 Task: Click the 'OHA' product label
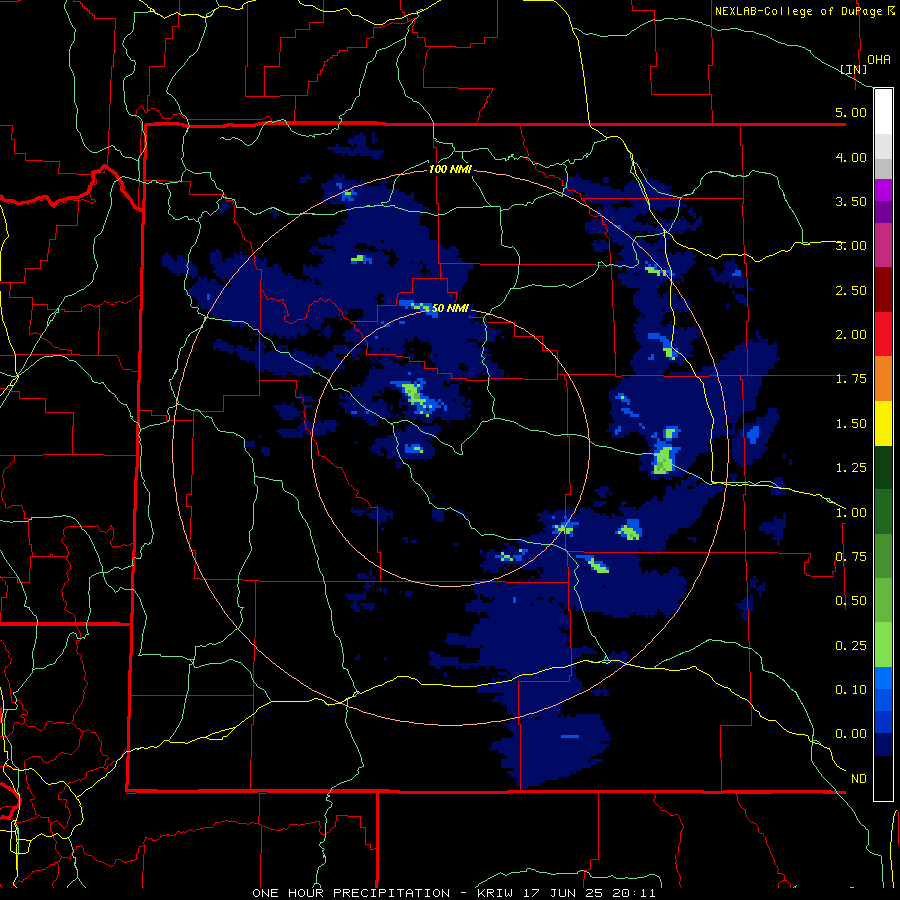click(x=879, y=60)
